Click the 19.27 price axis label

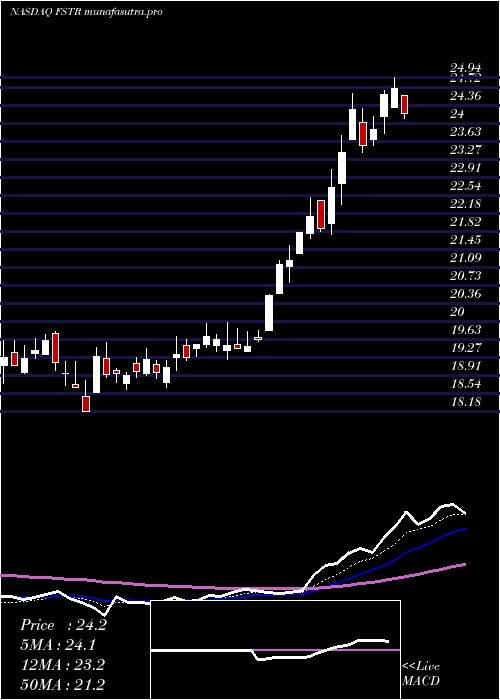[x=465, y=348]
